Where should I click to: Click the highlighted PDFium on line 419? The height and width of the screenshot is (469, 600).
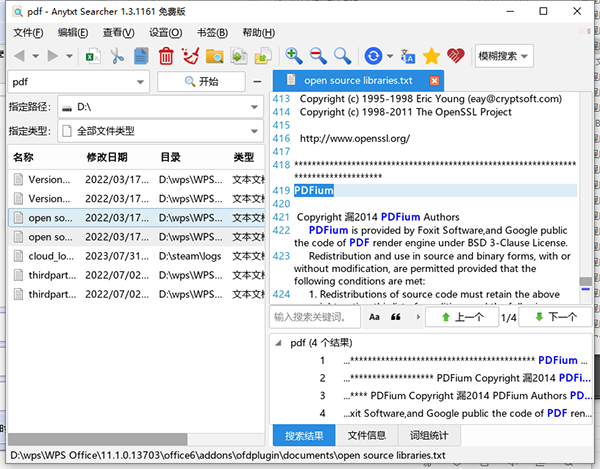tap(314, 190)
